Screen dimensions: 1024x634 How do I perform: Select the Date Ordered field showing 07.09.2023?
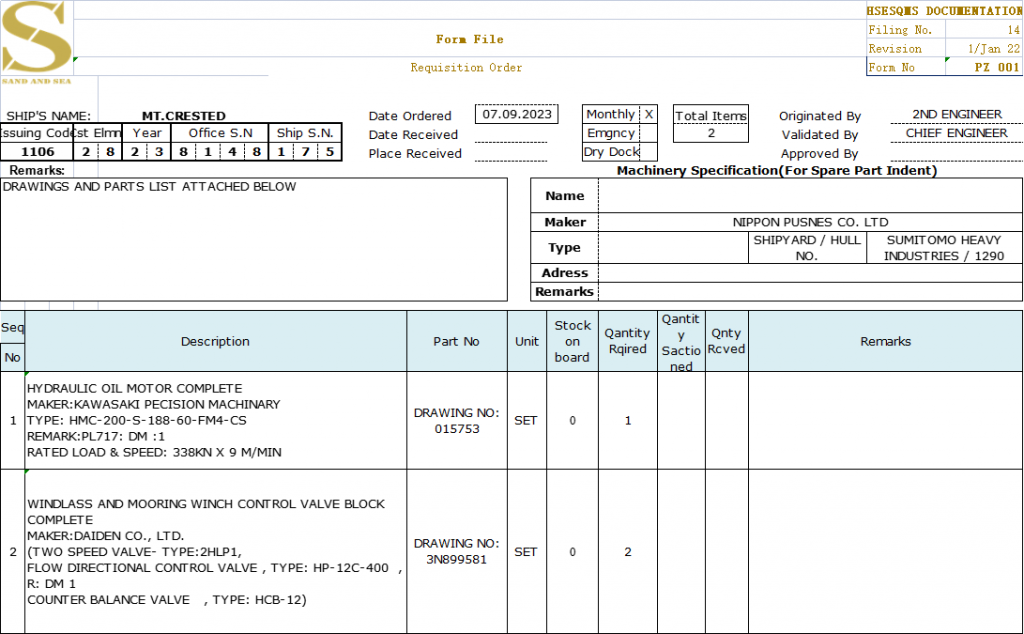[516, 114]
